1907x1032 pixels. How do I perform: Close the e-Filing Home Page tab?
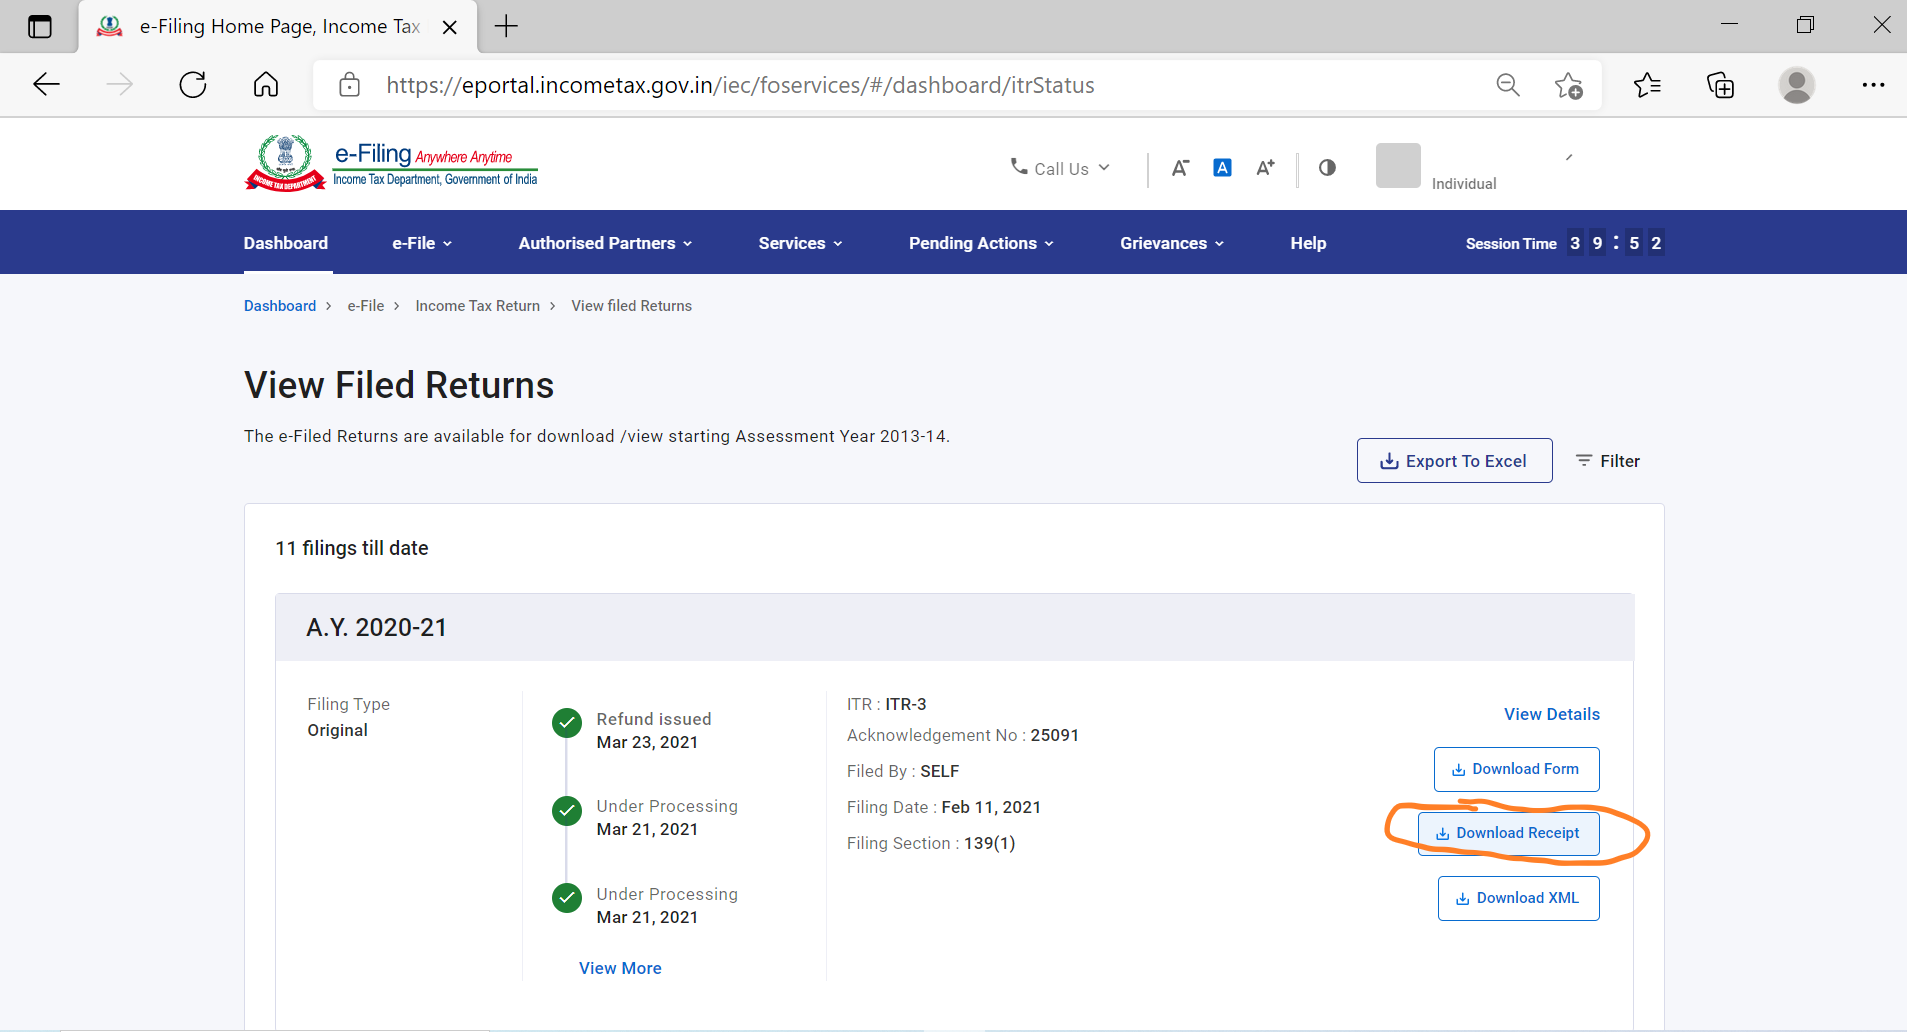(x=450, y=27)
